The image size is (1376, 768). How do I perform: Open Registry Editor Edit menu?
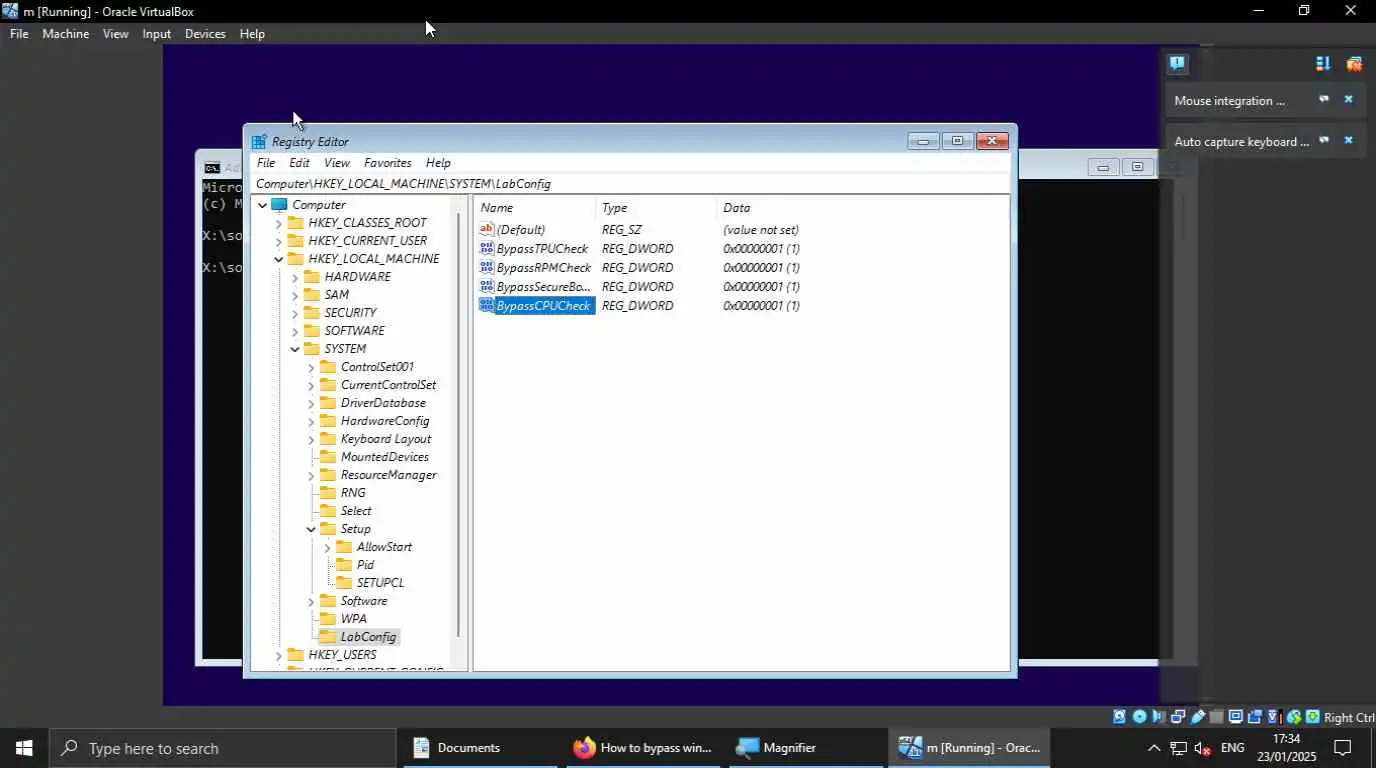pos(299,162)
